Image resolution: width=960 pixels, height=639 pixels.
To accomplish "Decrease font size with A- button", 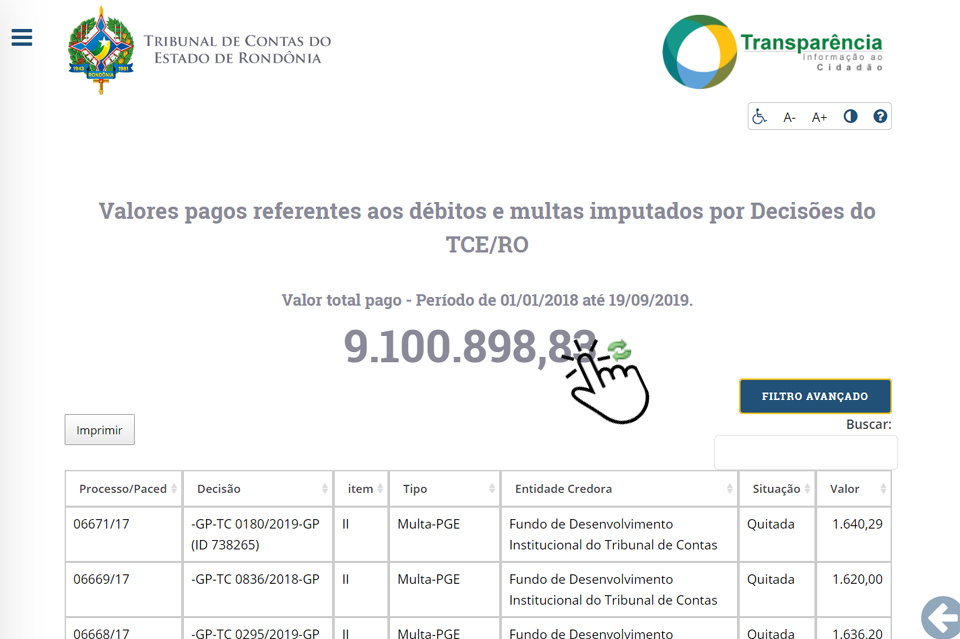I will click(x=789, y=117).
